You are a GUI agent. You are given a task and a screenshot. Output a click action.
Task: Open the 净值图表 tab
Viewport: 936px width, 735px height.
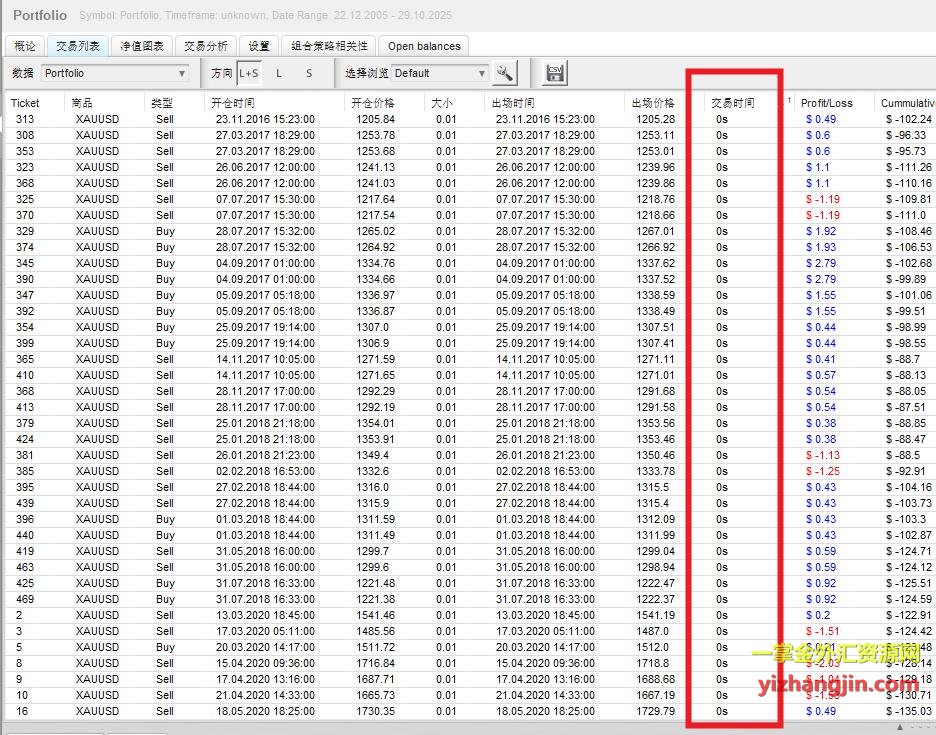pyautogui.click(x=142, y=46)
